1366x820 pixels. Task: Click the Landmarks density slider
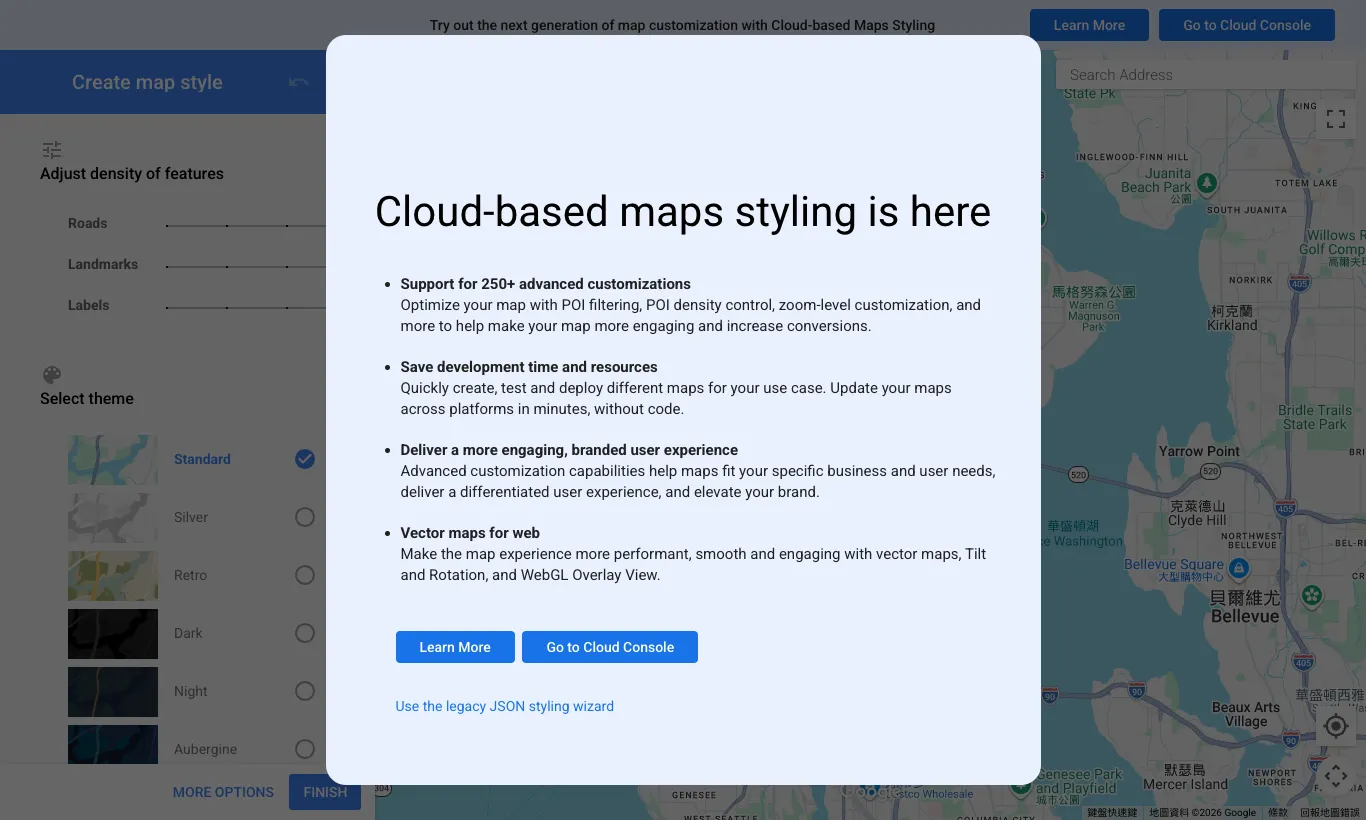click(x=246, y=266)
